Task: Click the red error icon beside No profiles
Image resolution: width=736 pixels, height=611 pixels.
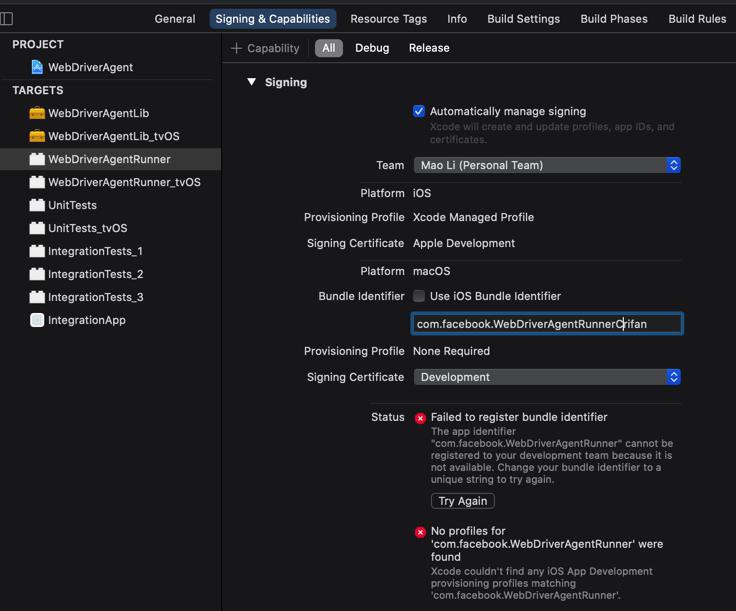Action: 420,532
